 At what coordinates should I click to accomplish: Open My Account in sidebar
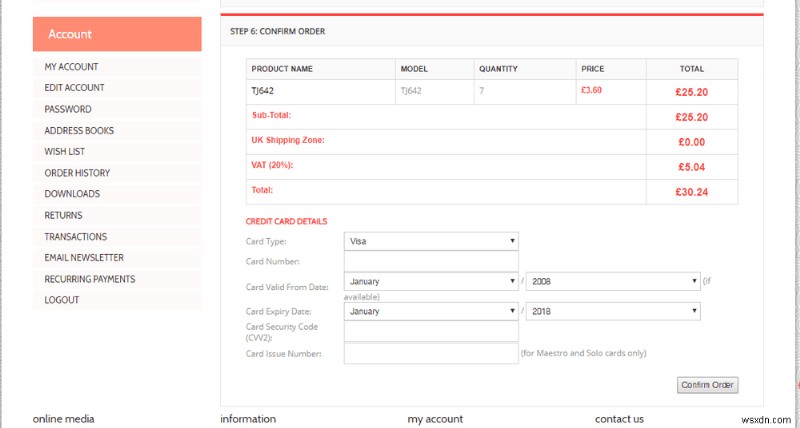(71, 67)
